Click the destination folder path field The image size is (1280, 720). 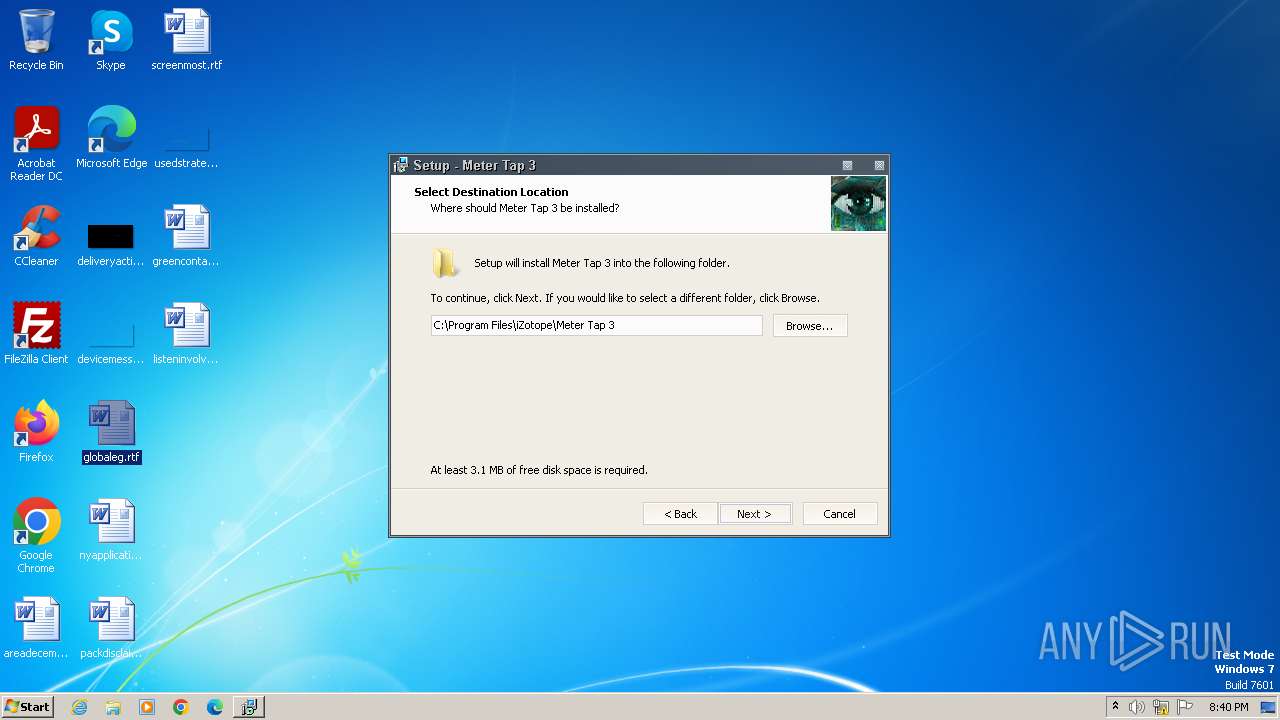tap(596, 326)
